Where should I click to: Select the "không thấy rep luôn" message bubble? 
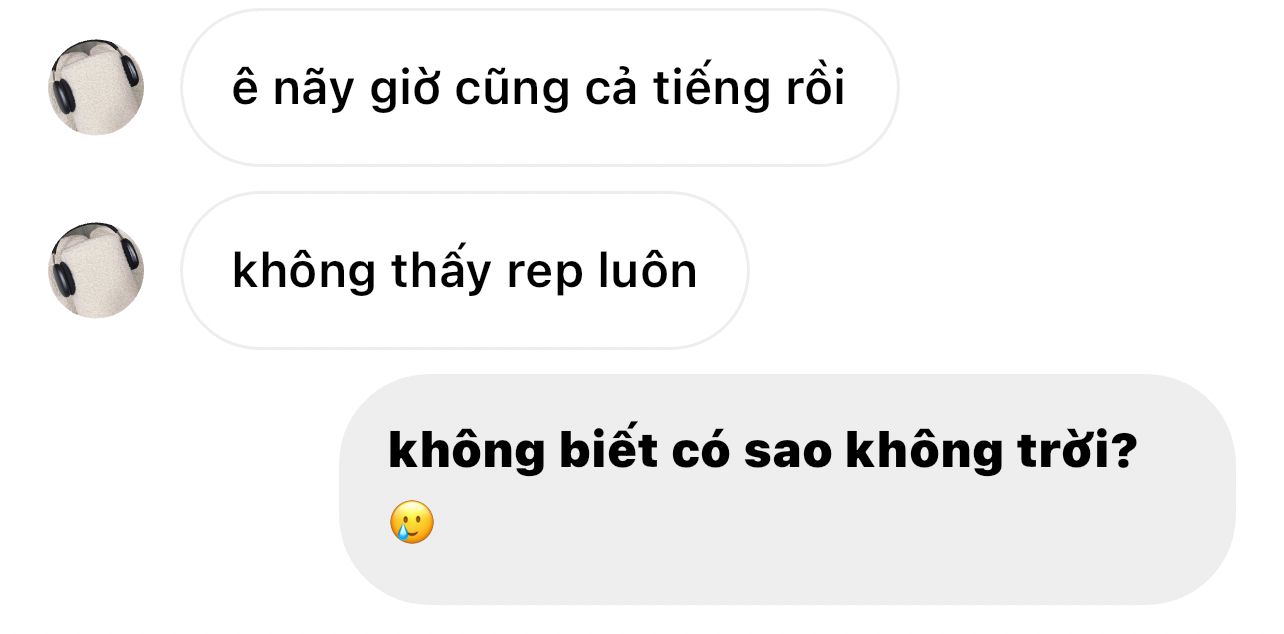465,270
